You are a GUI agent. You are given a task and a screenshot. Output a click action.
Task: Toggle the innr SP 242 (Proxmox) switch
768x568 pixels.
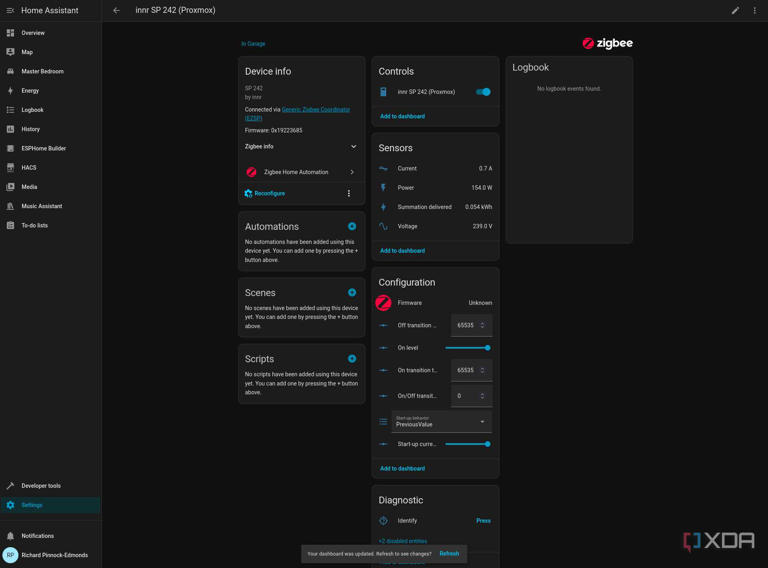coord(483,92)
